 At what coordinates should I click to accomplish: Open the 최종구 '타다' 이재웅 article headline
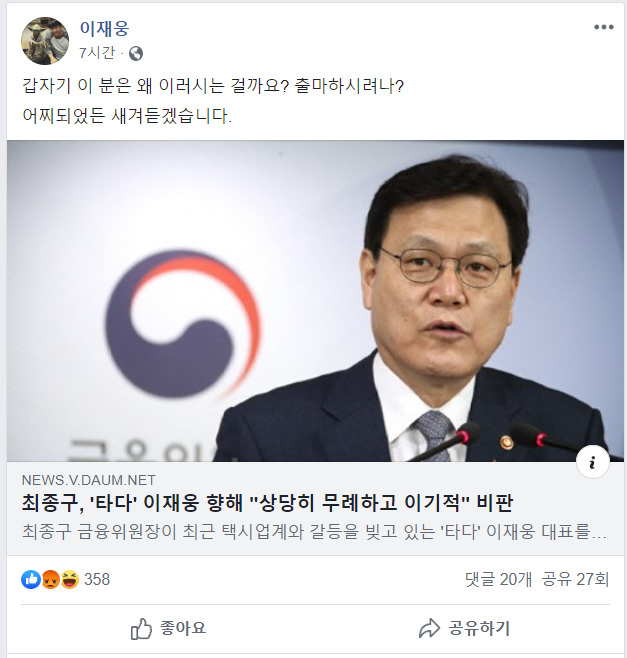(x=267, y=503)
